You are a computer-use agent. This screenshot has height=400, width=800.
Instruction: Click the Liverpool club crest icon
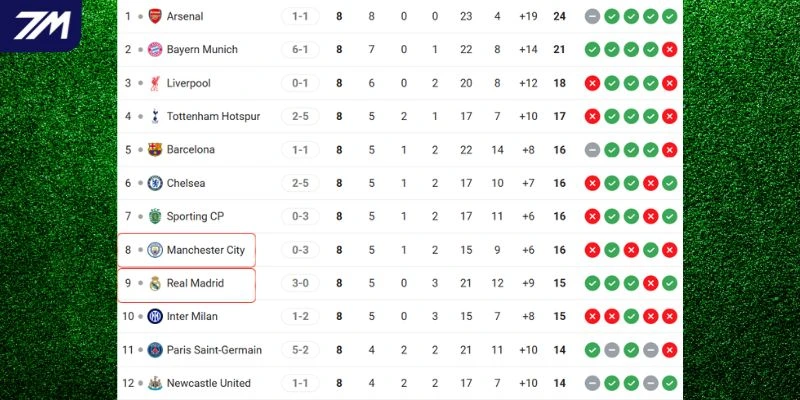point(155,83)
